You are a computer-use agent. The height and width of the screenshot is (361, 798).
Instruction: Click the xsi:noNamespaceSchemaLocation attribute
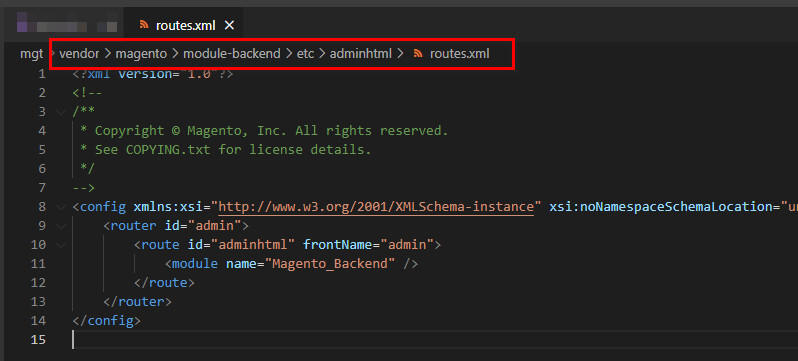tap(662, 207)
